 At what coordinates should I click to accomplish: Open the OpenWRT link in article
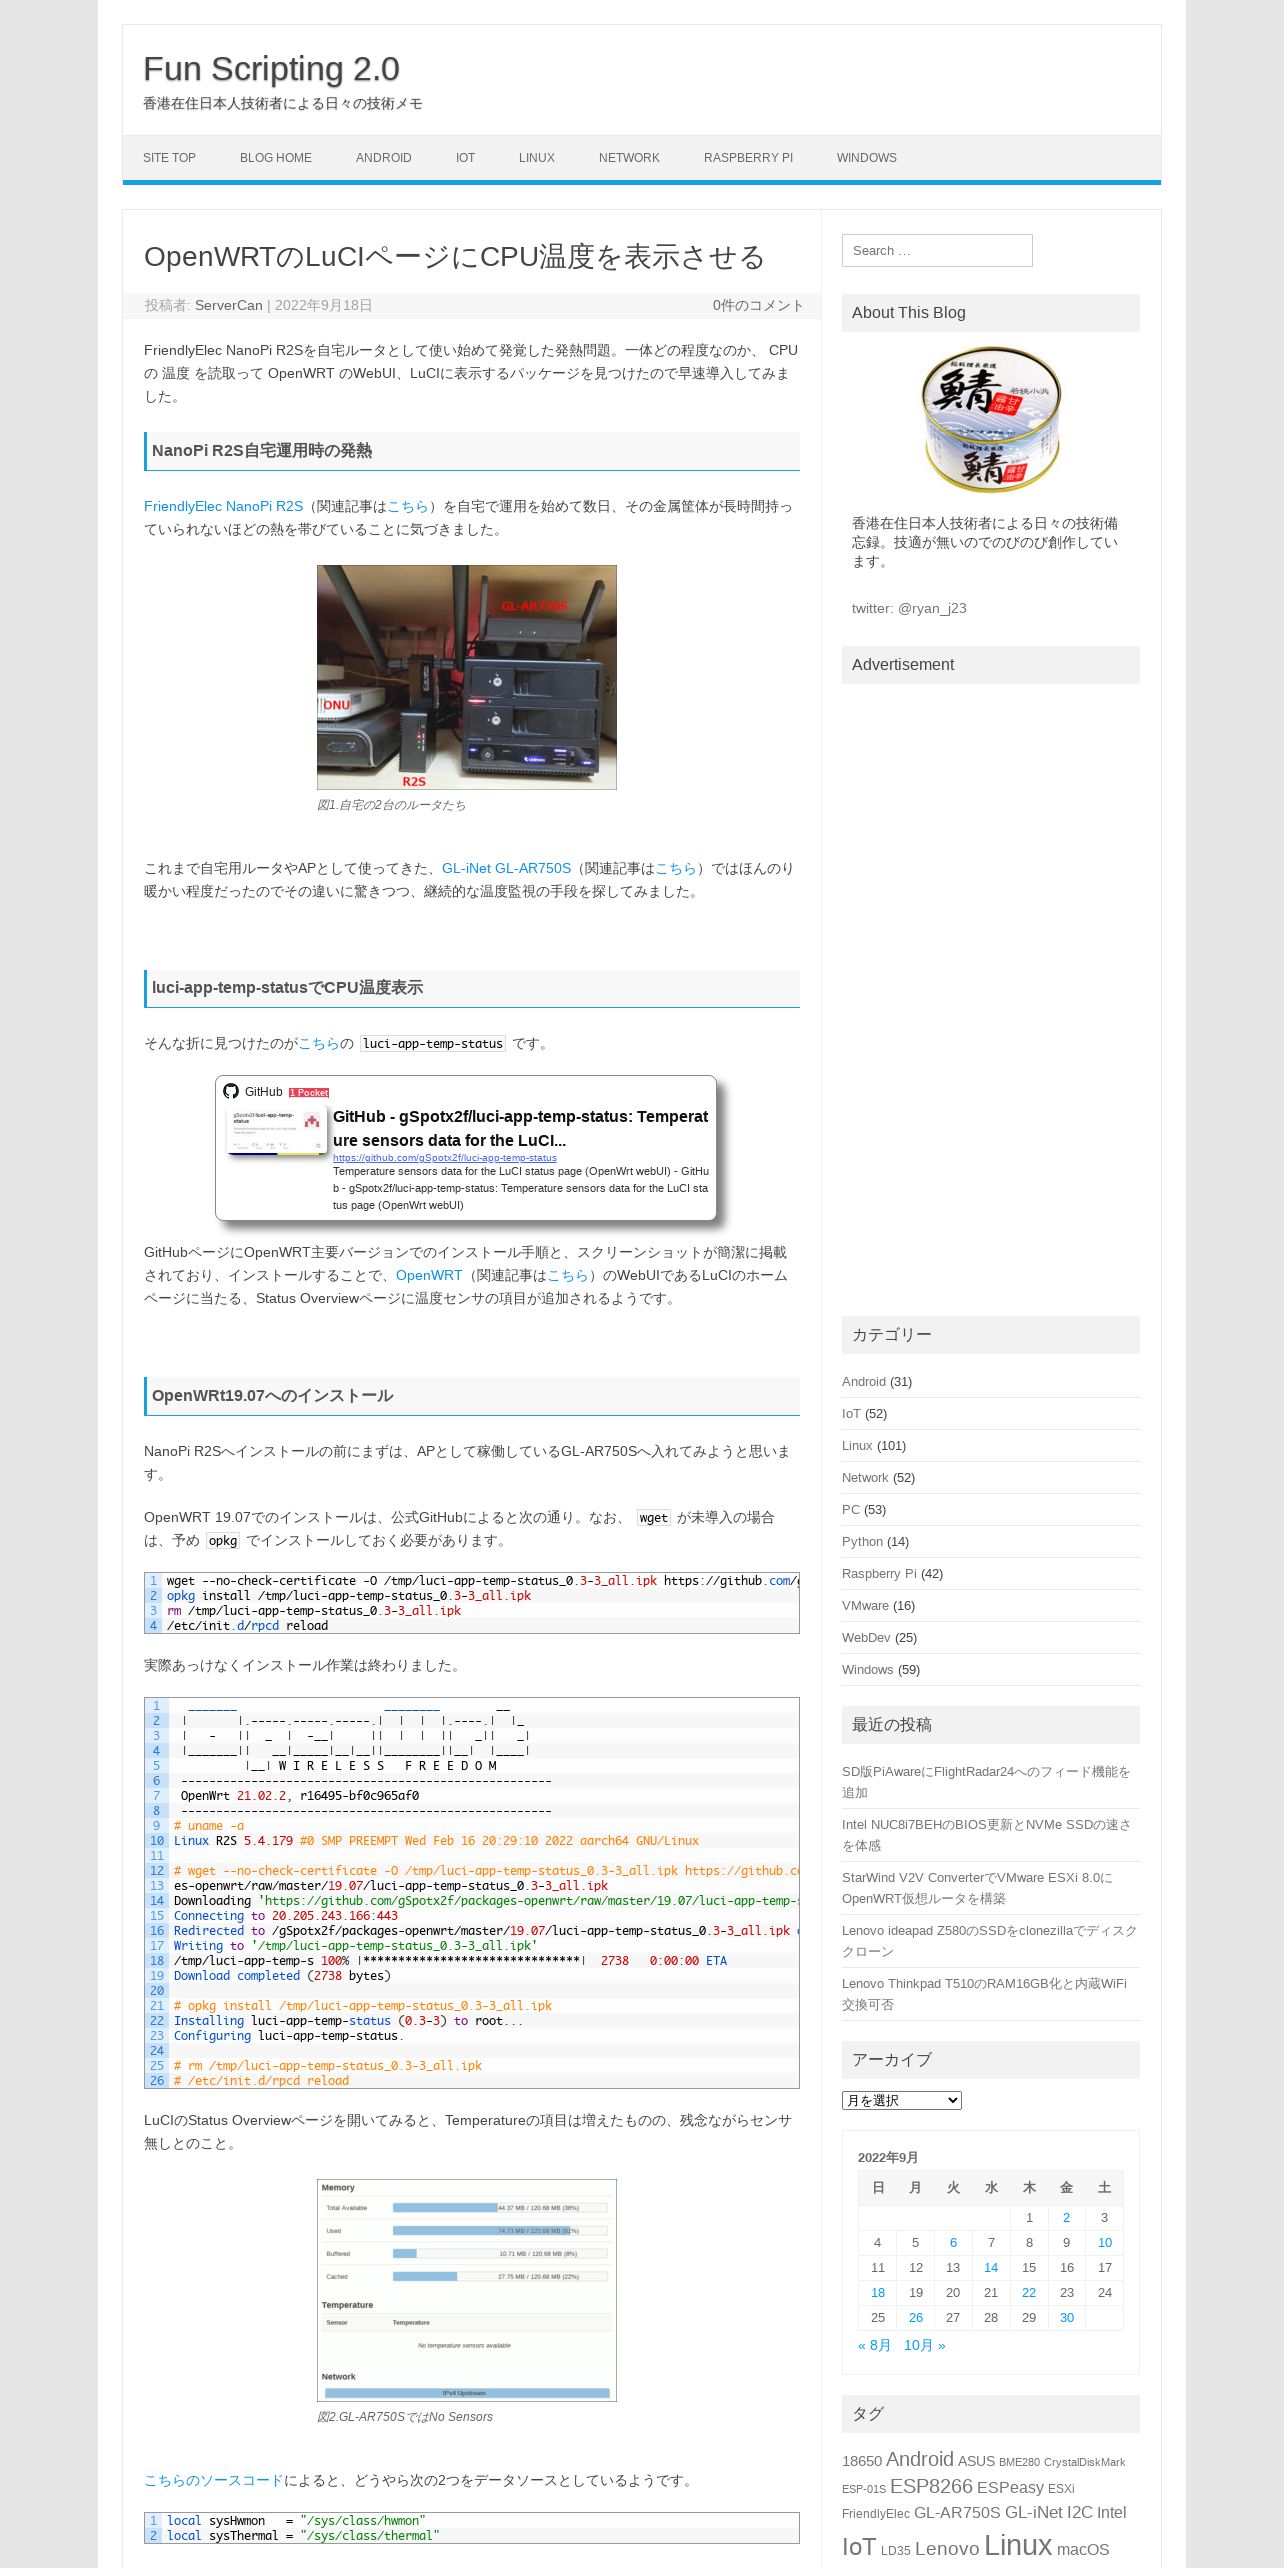click(429, 1276)
